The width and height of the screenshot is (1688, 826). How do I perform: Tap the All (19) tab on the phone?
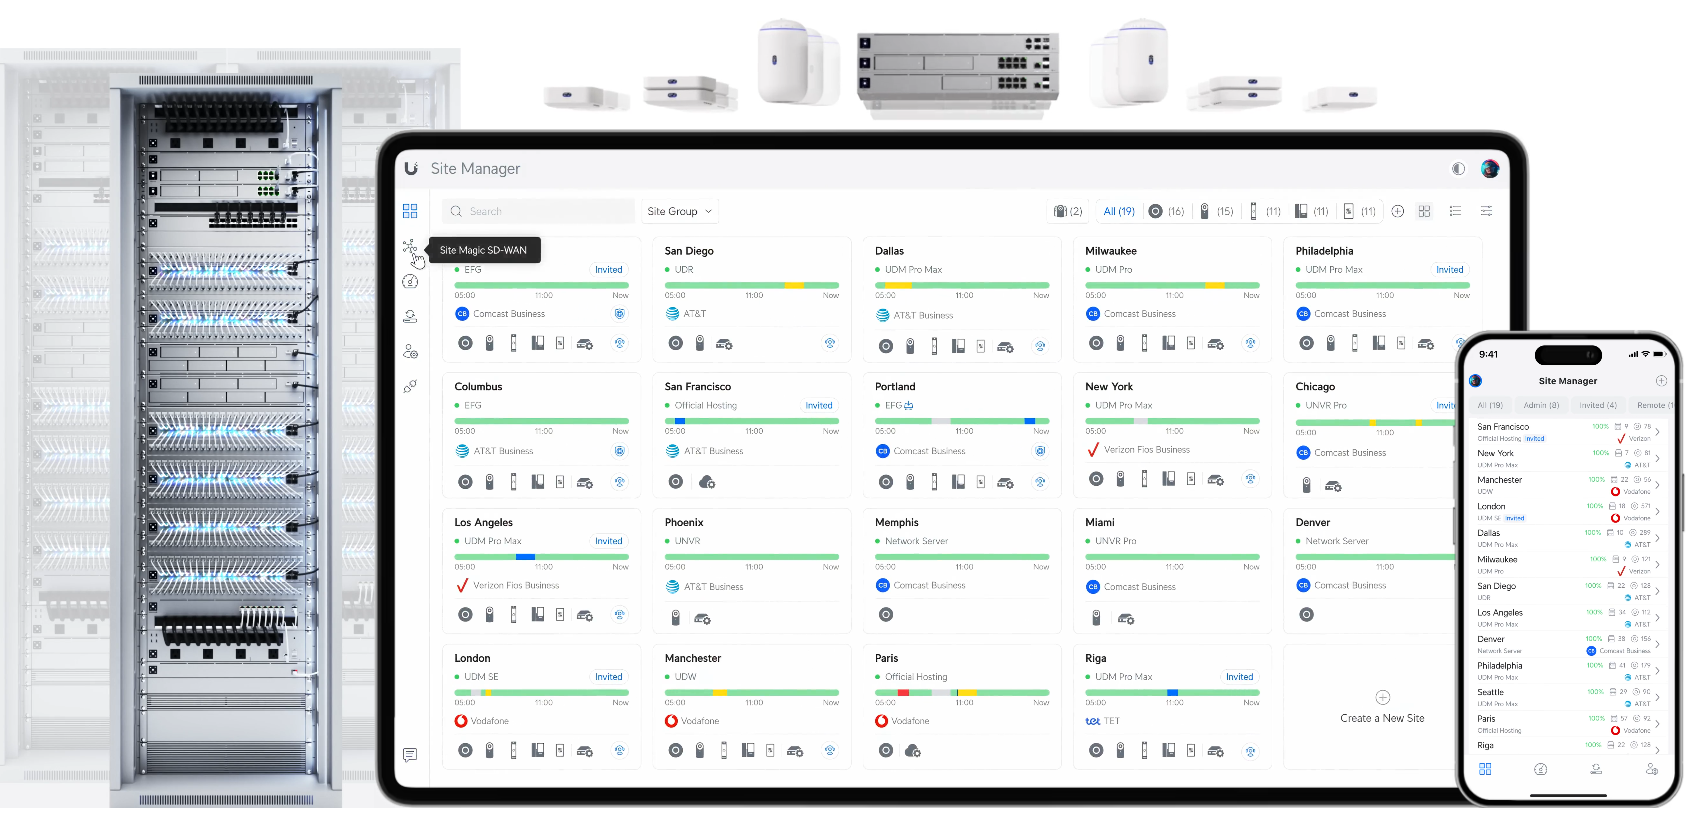pos(1490,405)
